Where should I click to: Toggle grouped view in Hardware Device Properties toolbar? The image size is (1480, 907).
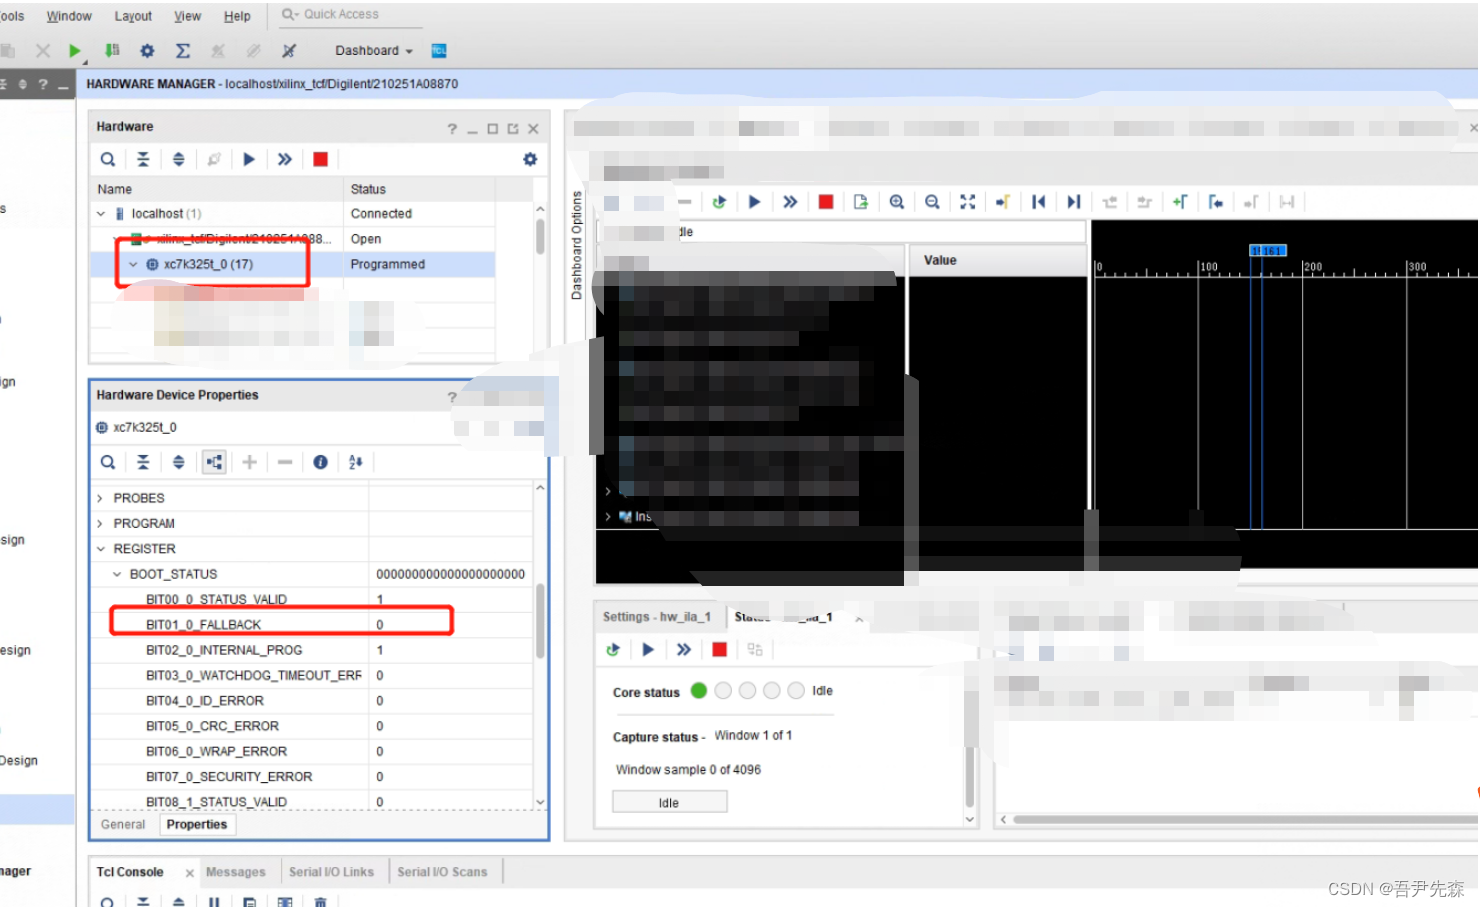pyautogui.click(x=214, y=461)
